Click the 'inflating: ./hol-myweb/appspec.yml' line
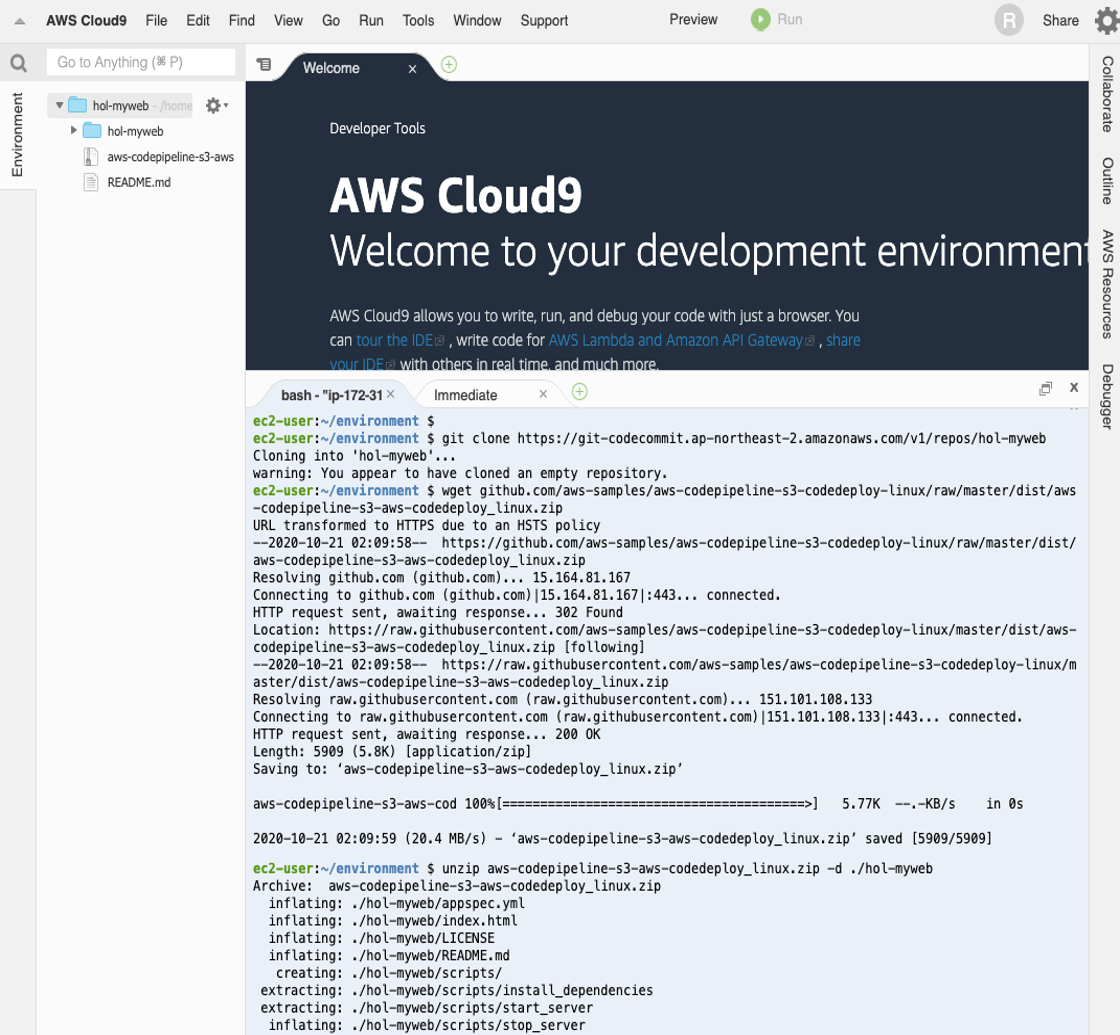 click(396, 904)
